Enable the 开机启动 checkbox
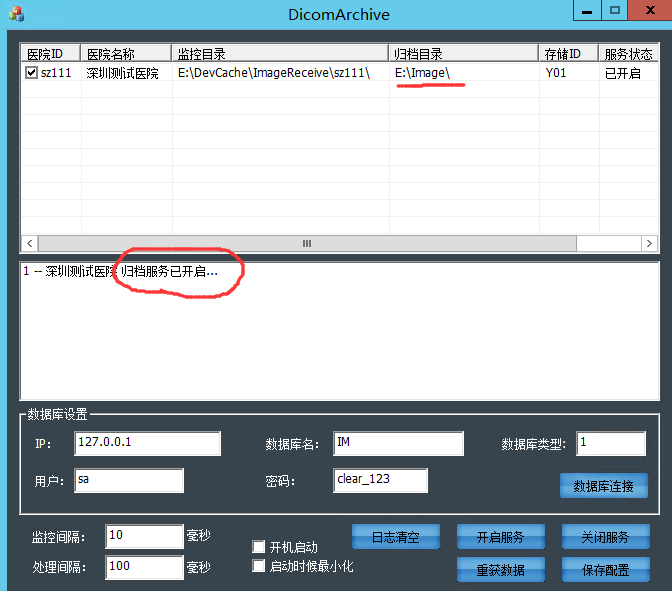 260,547
